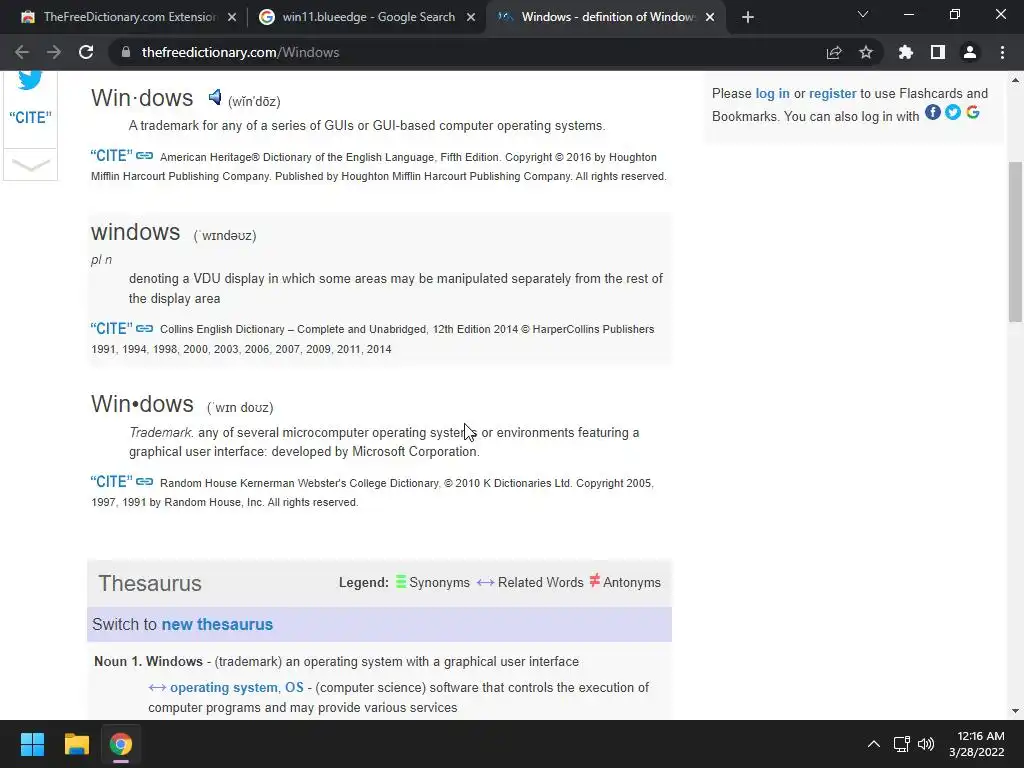Copy link icon beside Collins English citation

click(144, 328)
